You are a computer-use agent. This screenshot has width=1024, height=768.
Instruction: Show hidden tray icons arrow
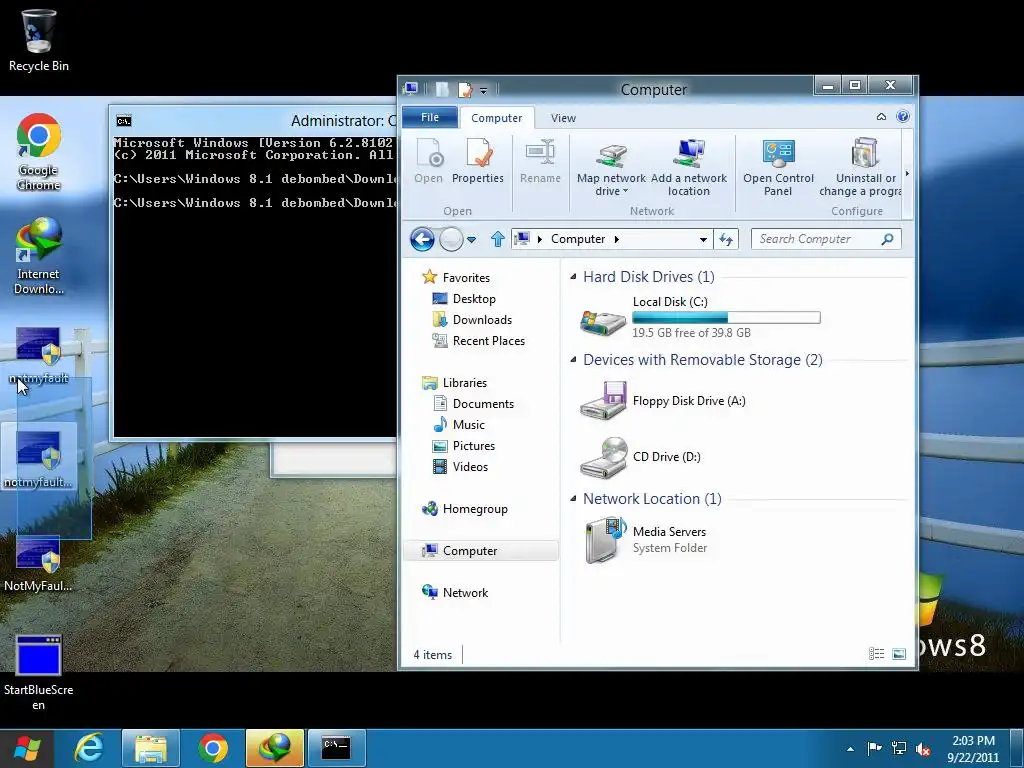pyautogui.click(x=850, y=749)
